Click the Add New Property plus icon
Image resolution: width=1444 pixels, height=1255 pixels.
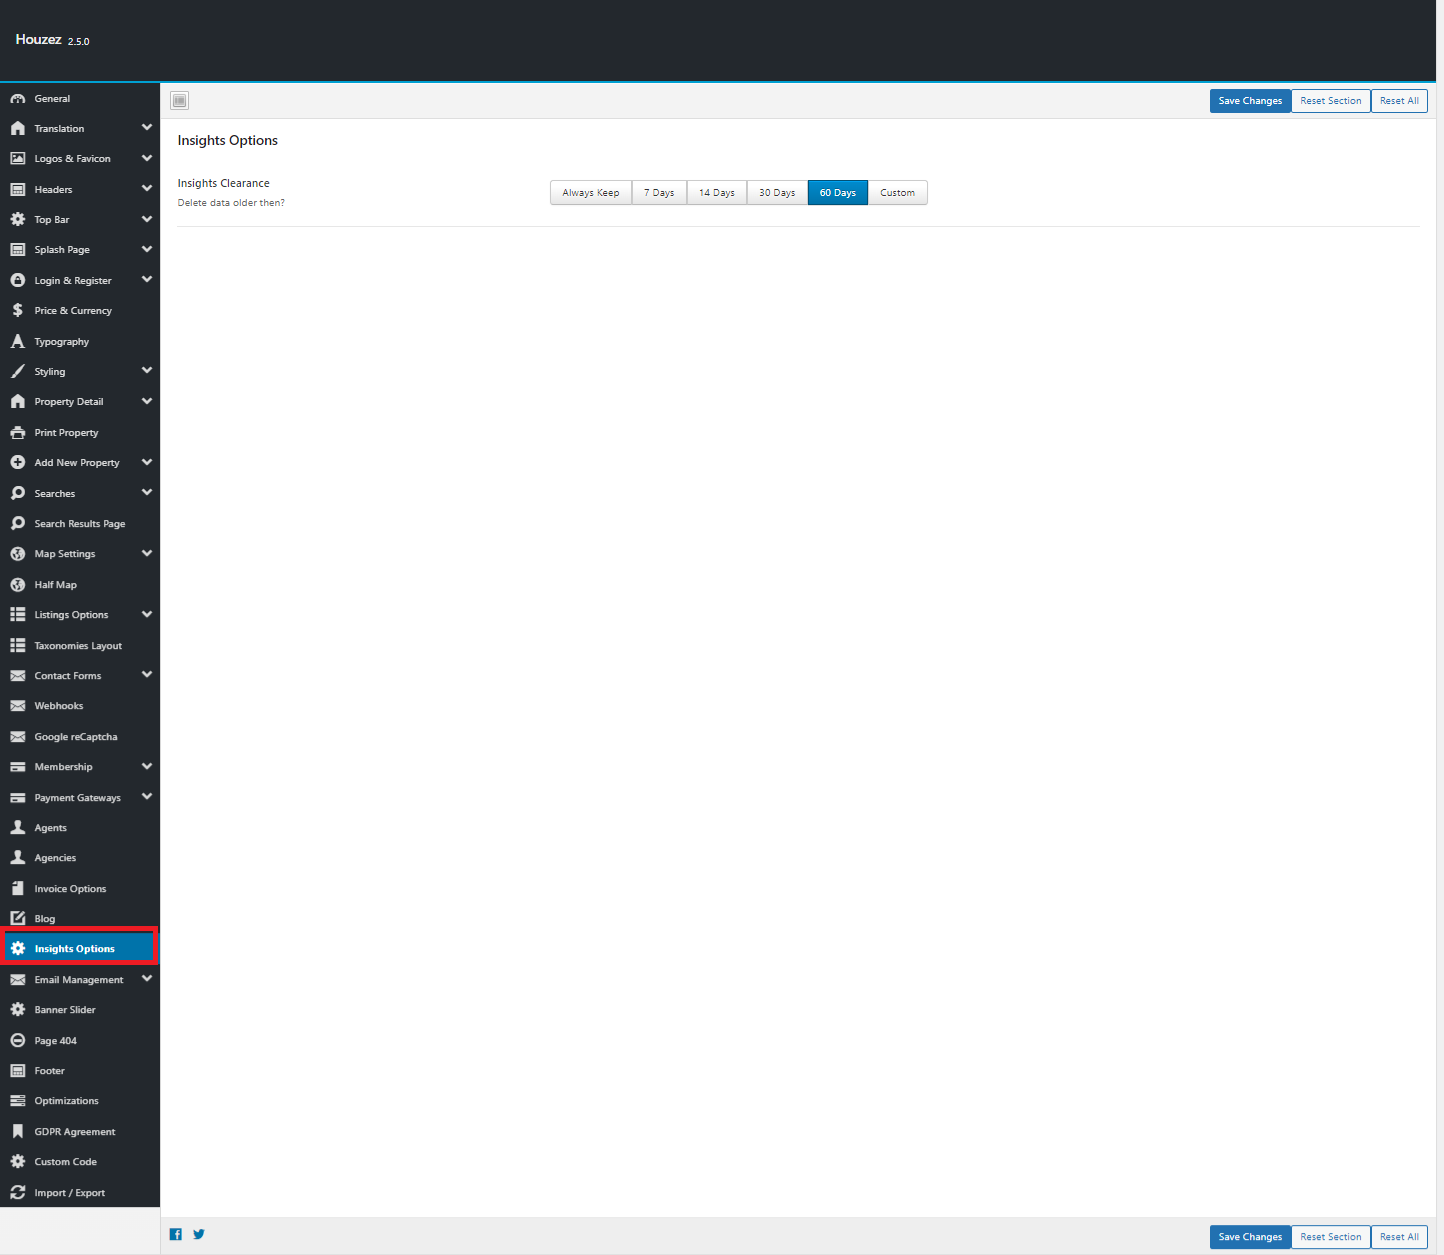18,463
